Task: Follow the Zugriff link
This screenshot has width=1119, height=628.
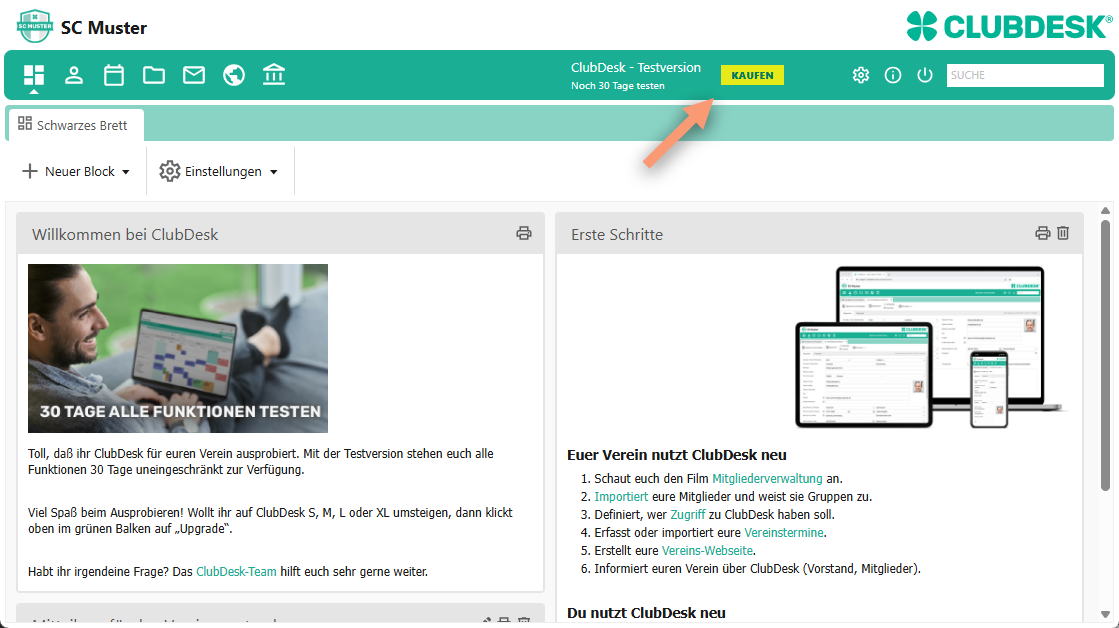Action: point(688,515)
